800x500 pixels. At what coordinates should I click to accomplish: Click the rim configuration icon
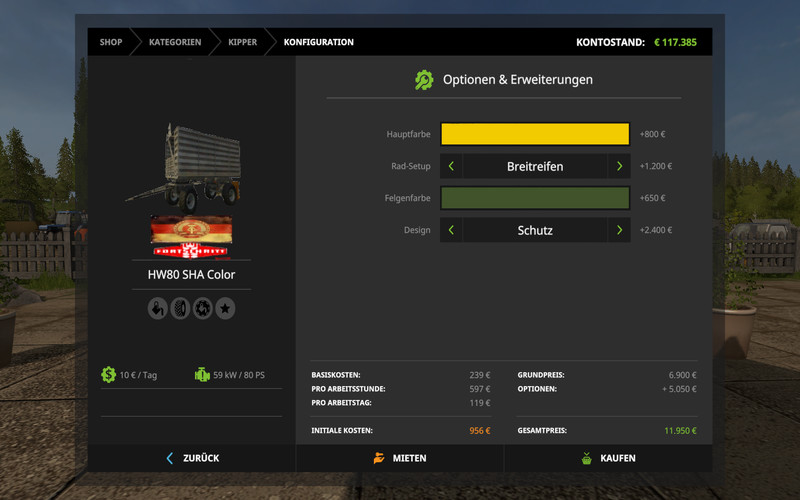pyautogui.click(x=203, y=309)
